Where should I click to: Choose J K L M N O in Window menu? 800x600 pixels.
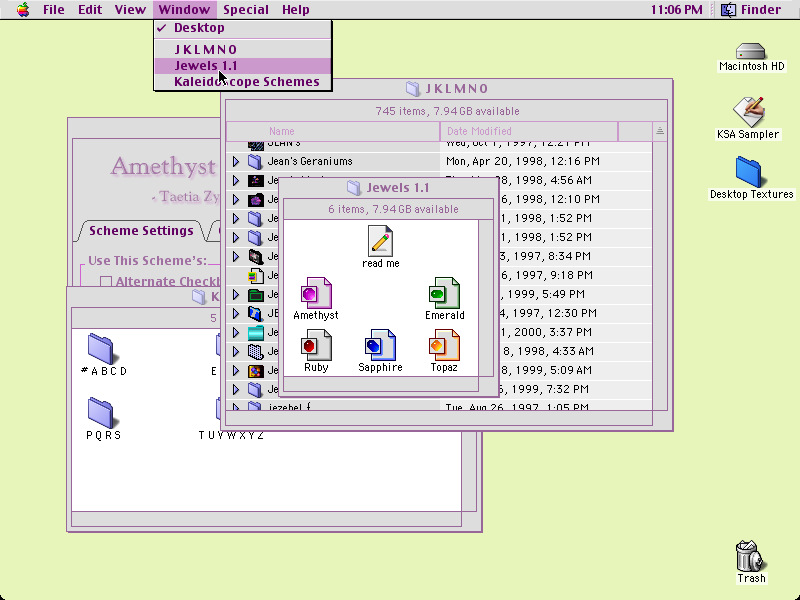click(243, 49)
